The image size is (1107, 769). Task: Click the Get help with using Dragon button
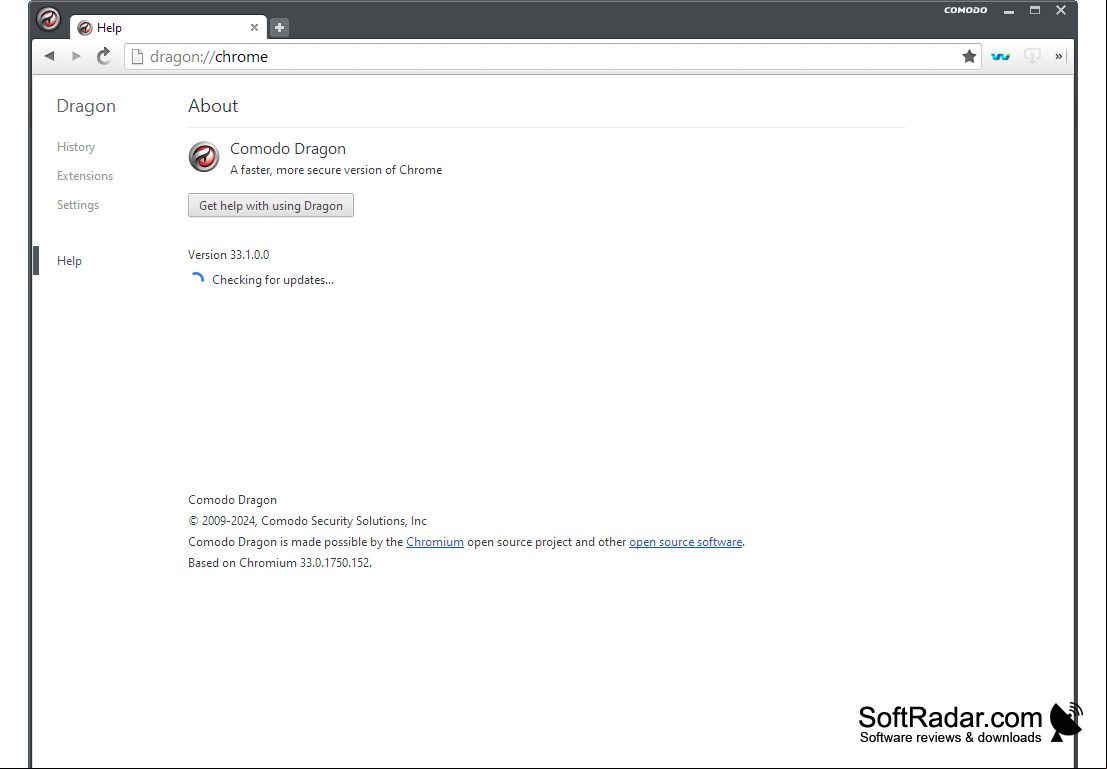coord(271,205)
